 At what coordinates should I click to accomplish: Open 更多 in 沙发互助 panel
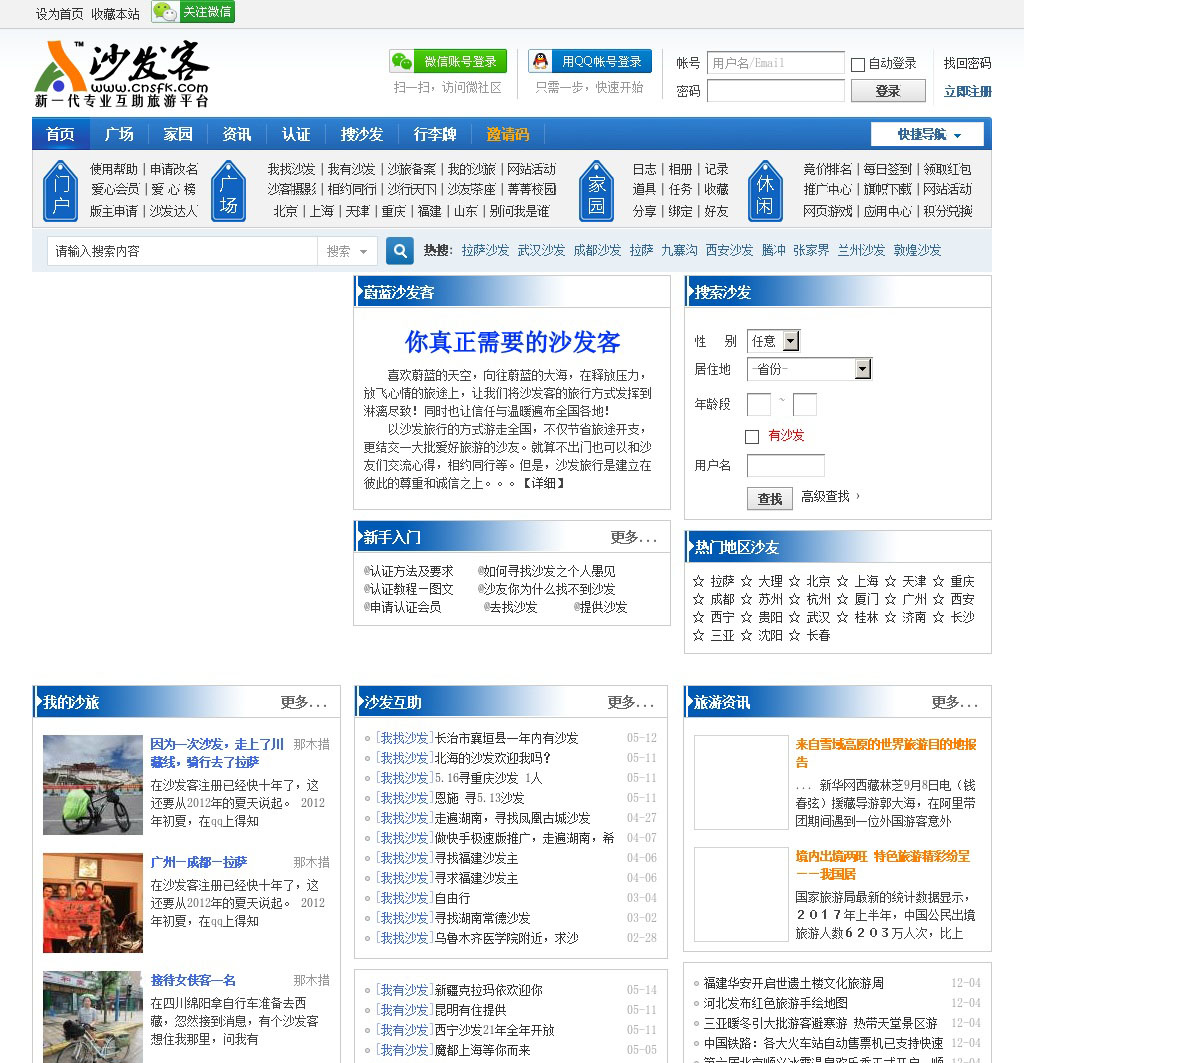pos(630,702)
